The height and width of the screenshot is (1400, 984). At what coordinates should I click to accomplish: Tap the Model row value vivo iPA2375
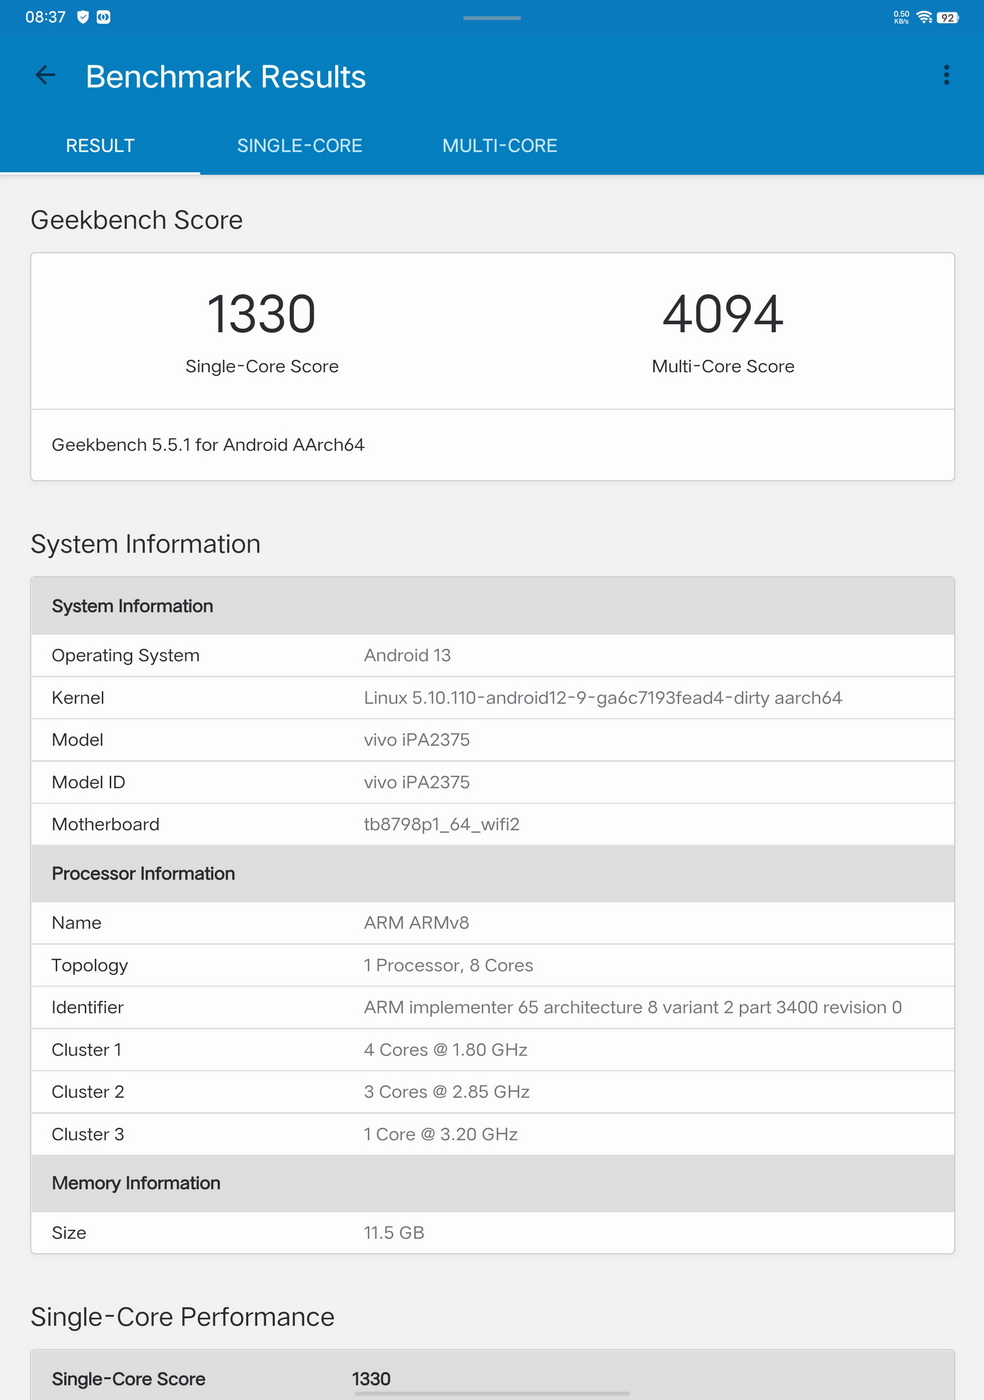pyautogui.click(x=417, y=740)
